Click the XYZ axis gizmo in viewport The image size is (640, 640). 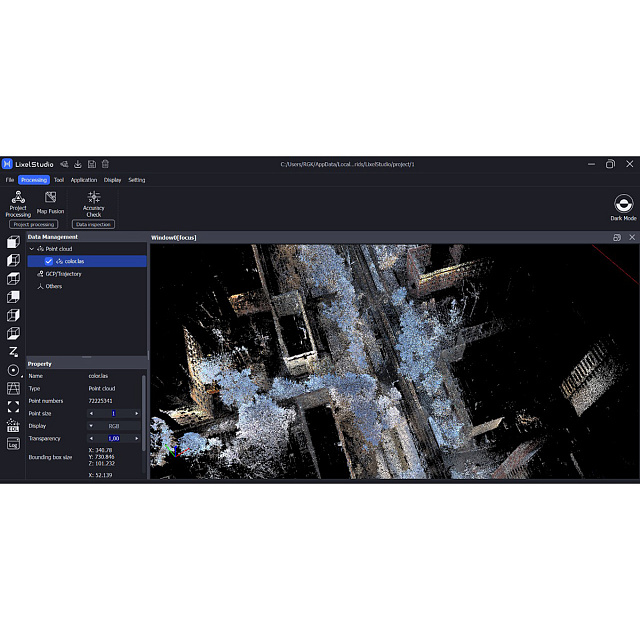(x=176, y=450)
